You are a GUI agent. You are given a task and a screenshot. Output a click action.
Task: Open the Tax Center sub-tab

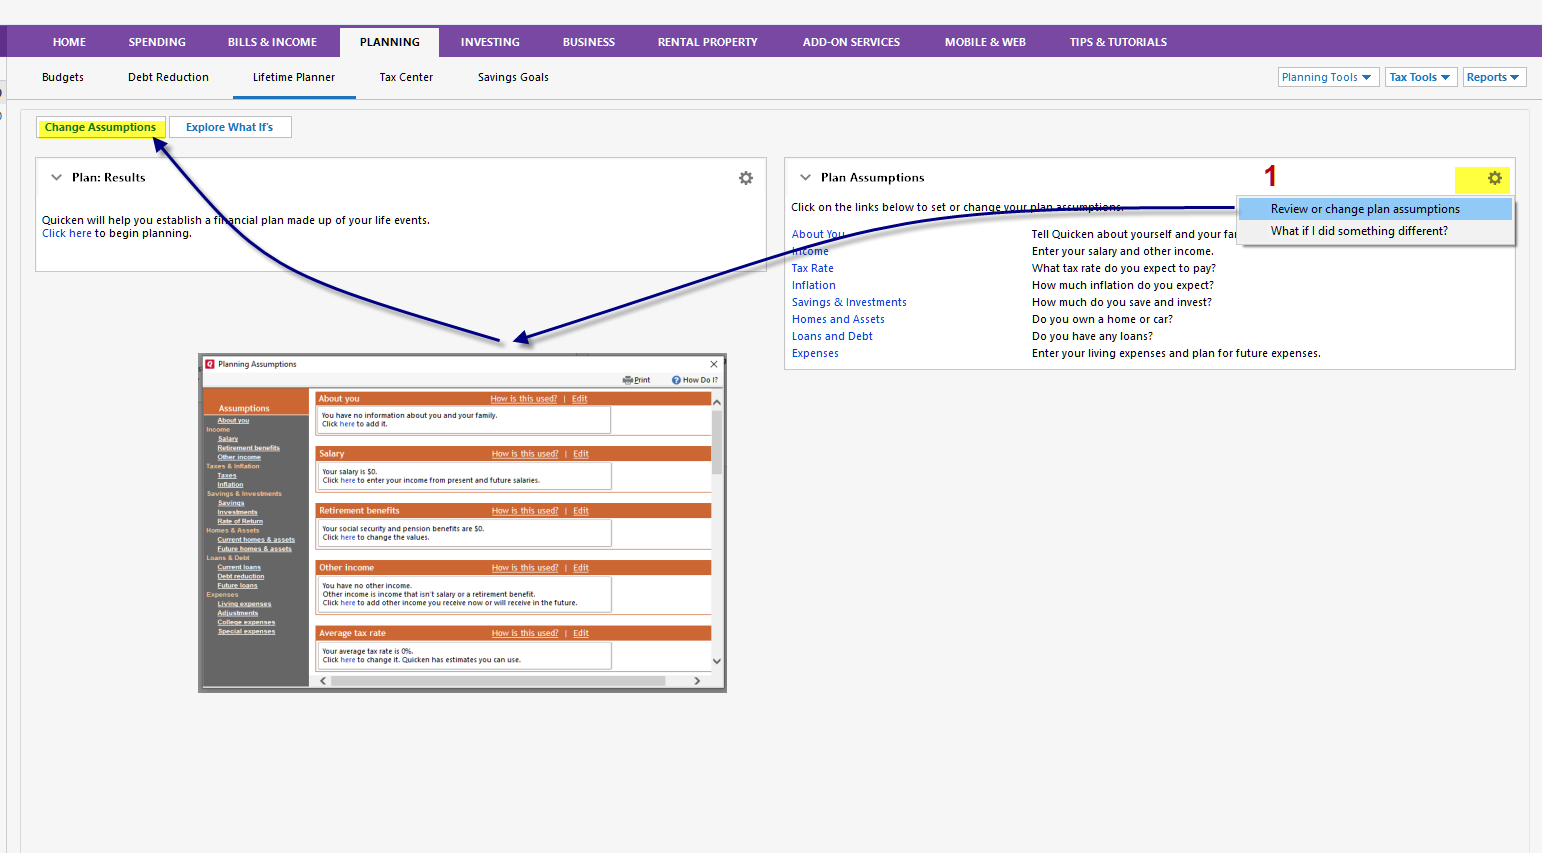click(406, 77)
